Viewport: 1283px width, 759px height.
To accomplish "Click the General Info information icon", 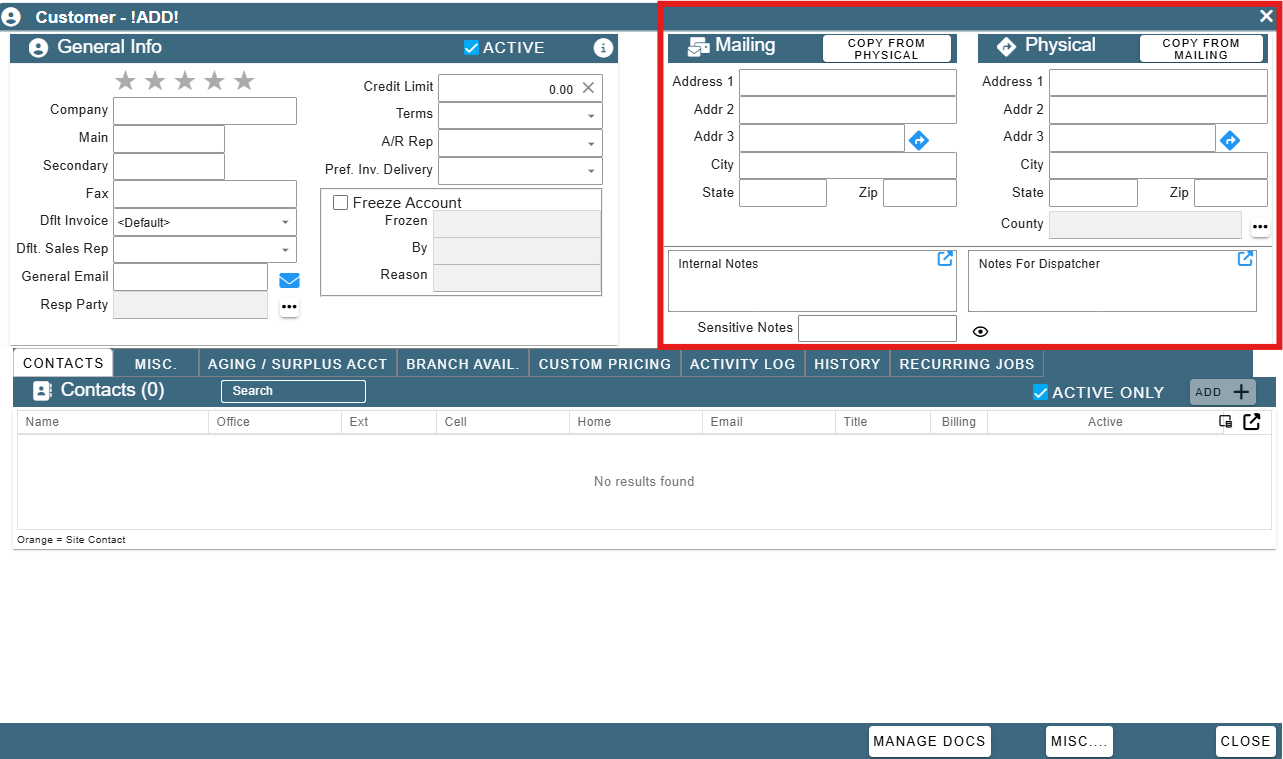I will [603, 48].
